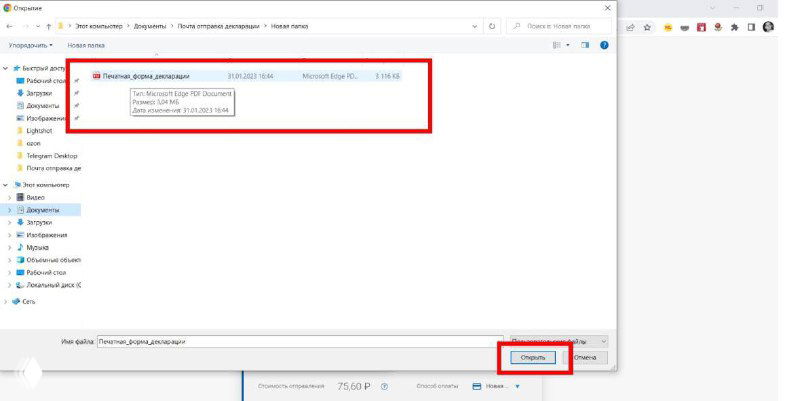
Task: Open 'Локальный диск (C' drive
Action: (53, 285)
